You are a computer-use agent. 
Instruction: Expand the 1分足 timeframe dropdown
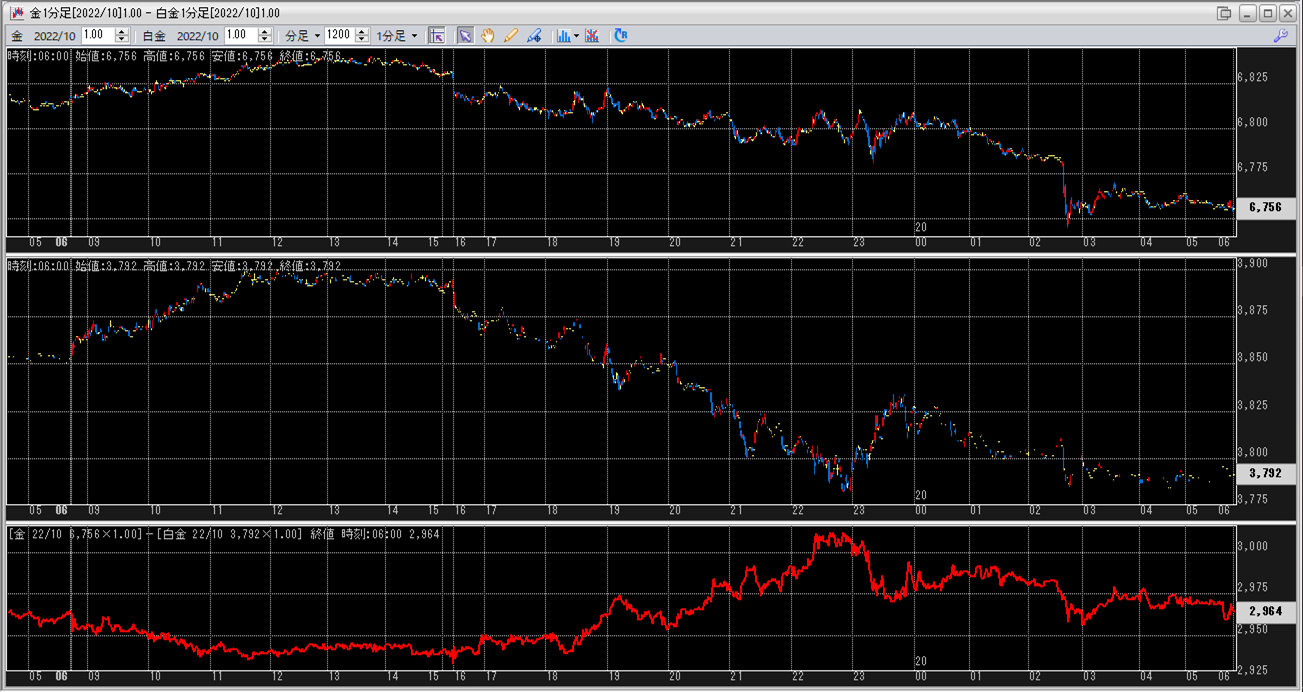397,35
